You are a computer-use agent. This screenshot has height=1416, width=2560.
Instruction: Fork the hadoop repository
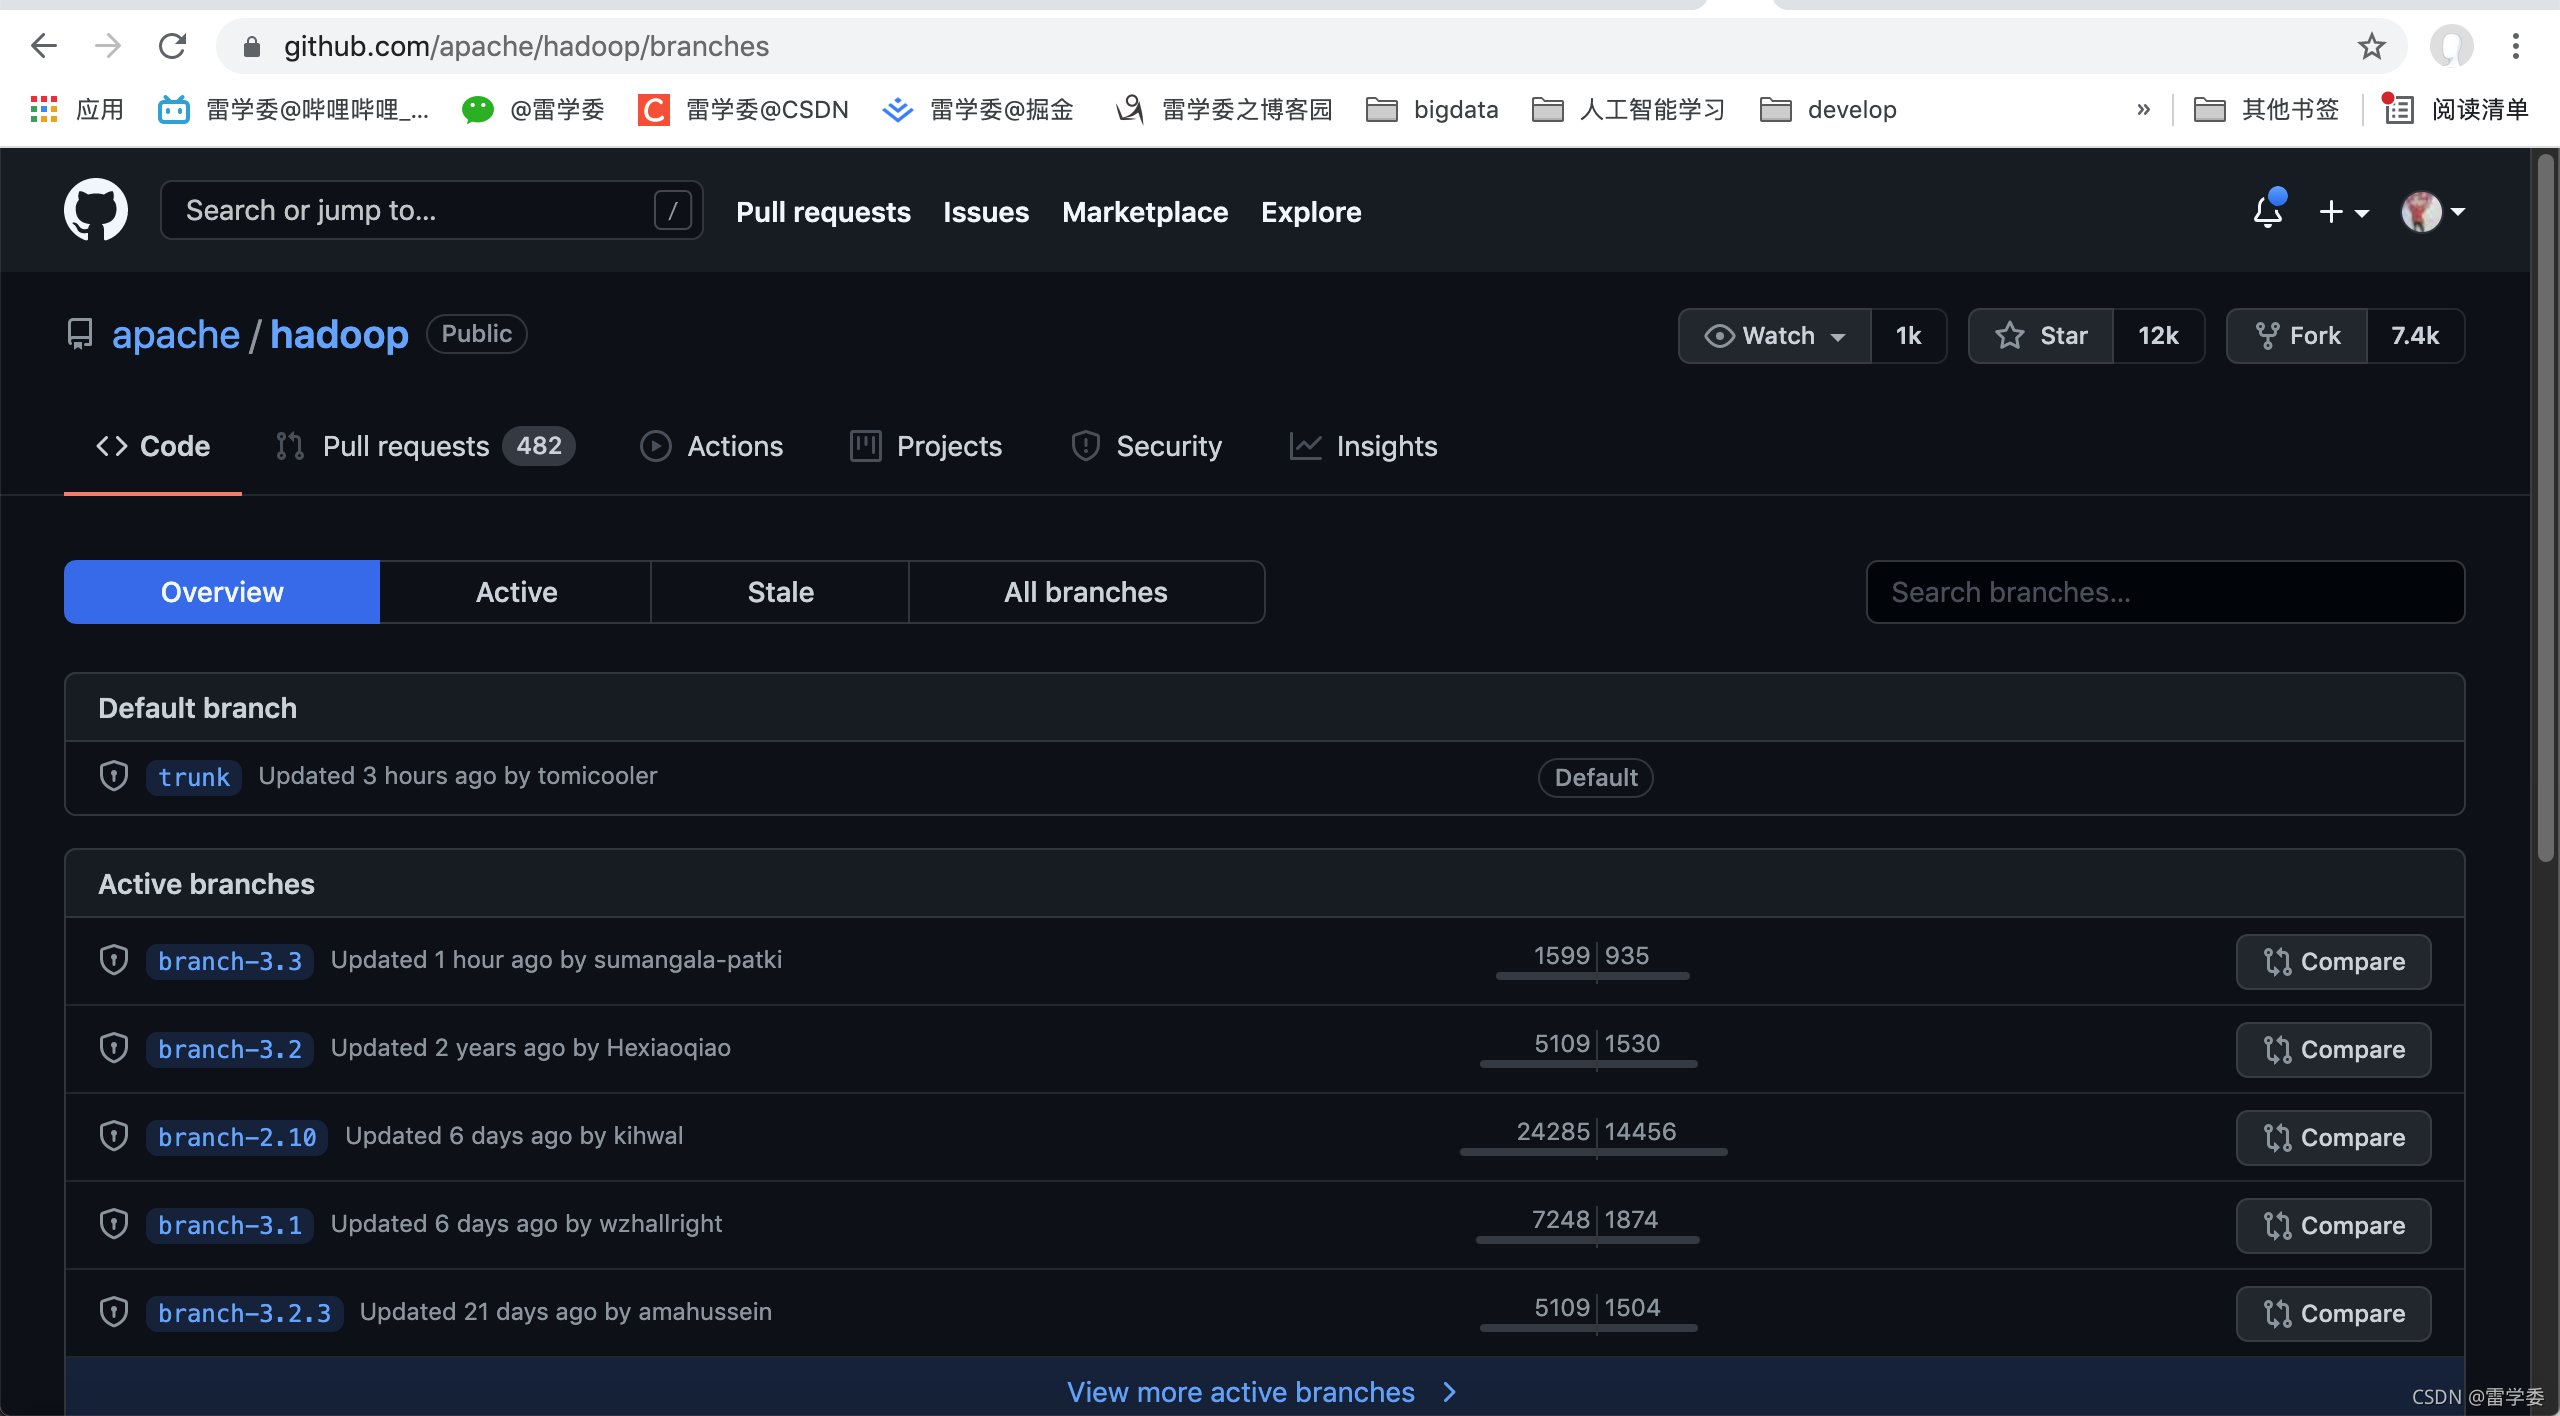(x=2297, y=336)
